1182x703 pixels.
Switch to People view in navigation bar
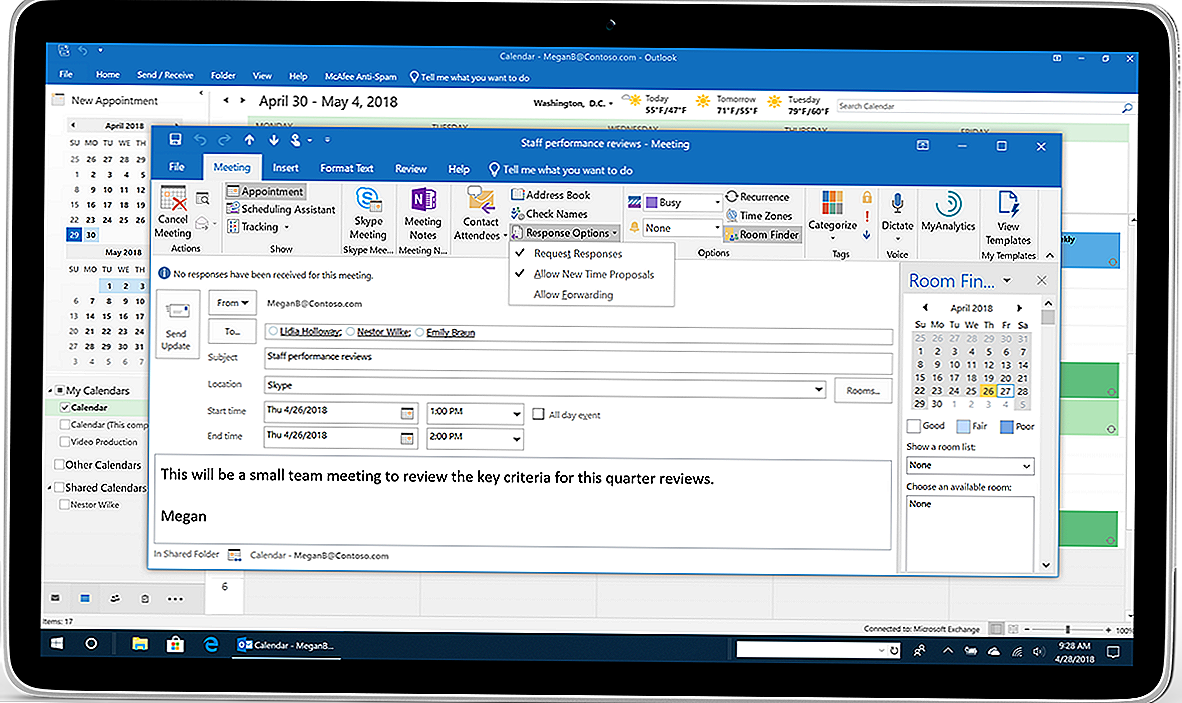click(115, 598)
